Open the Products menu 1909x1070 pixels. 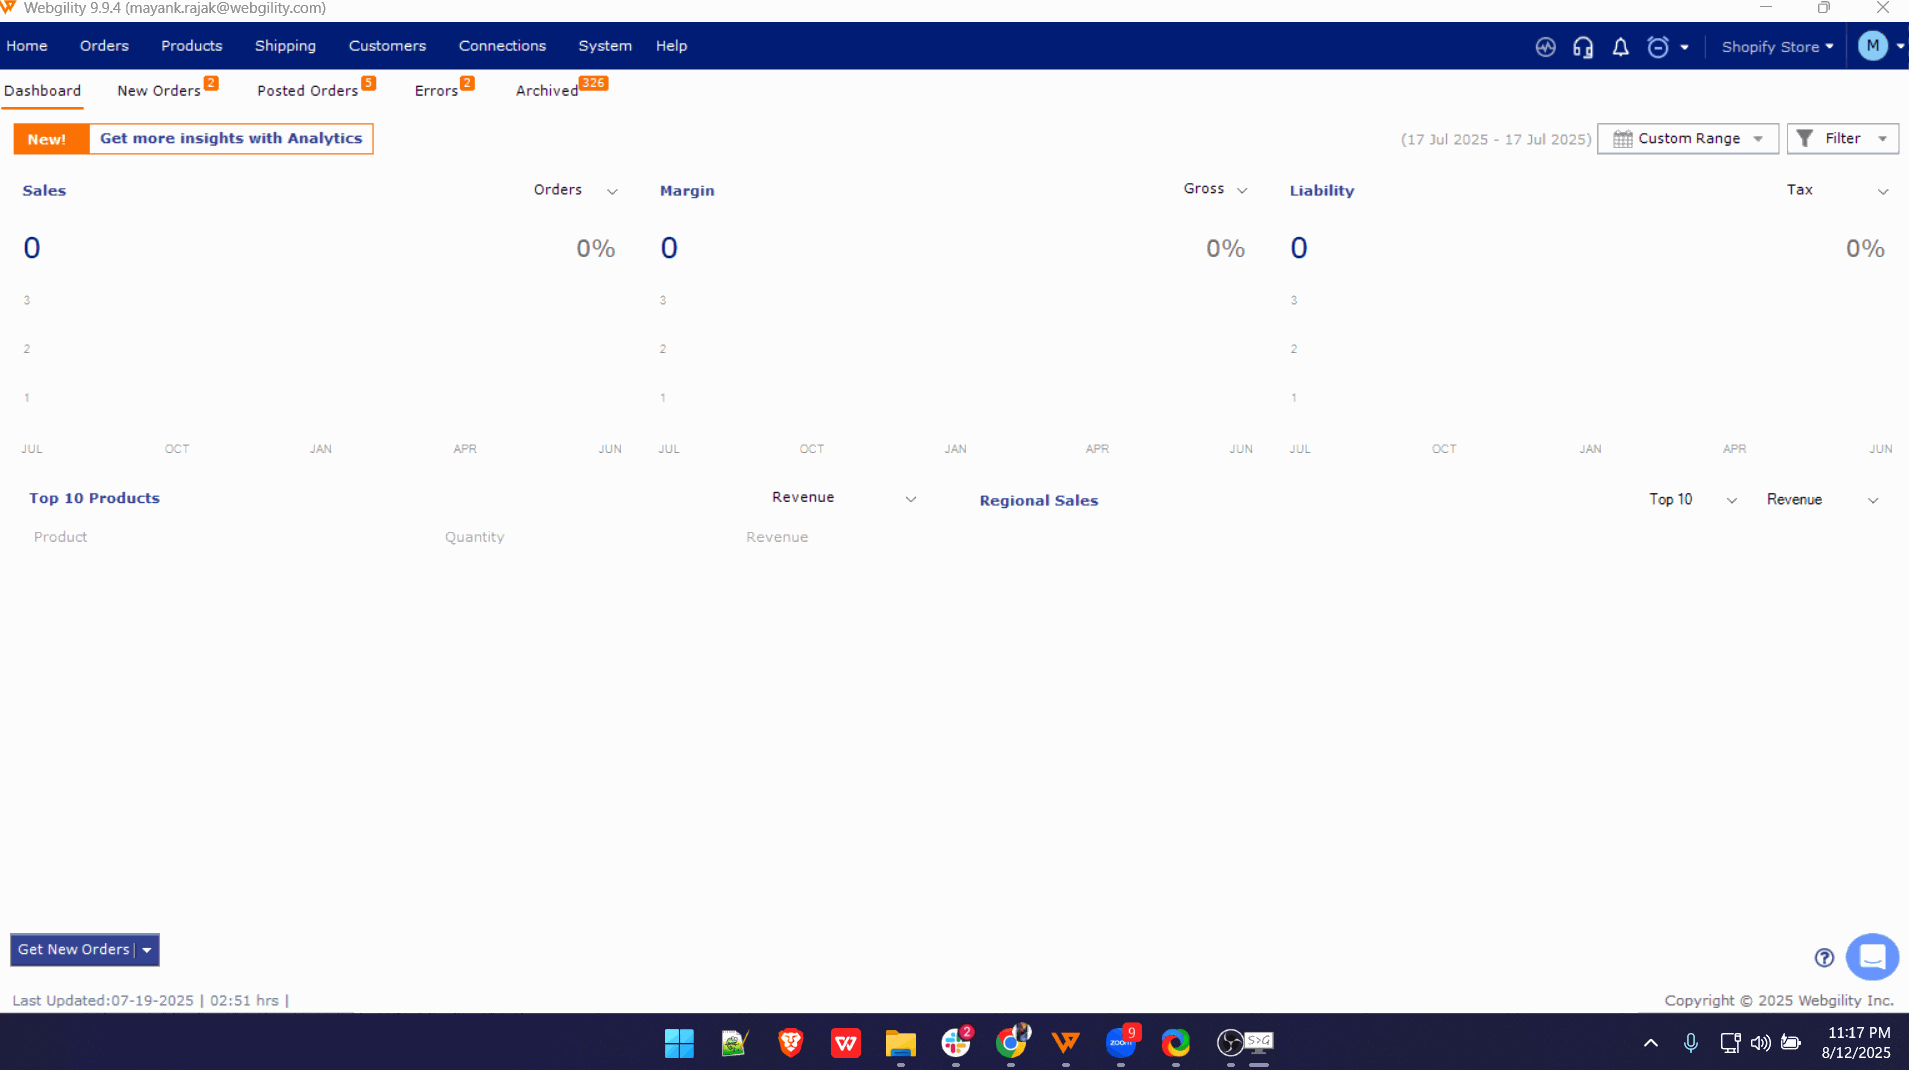(x=191, y=46)
